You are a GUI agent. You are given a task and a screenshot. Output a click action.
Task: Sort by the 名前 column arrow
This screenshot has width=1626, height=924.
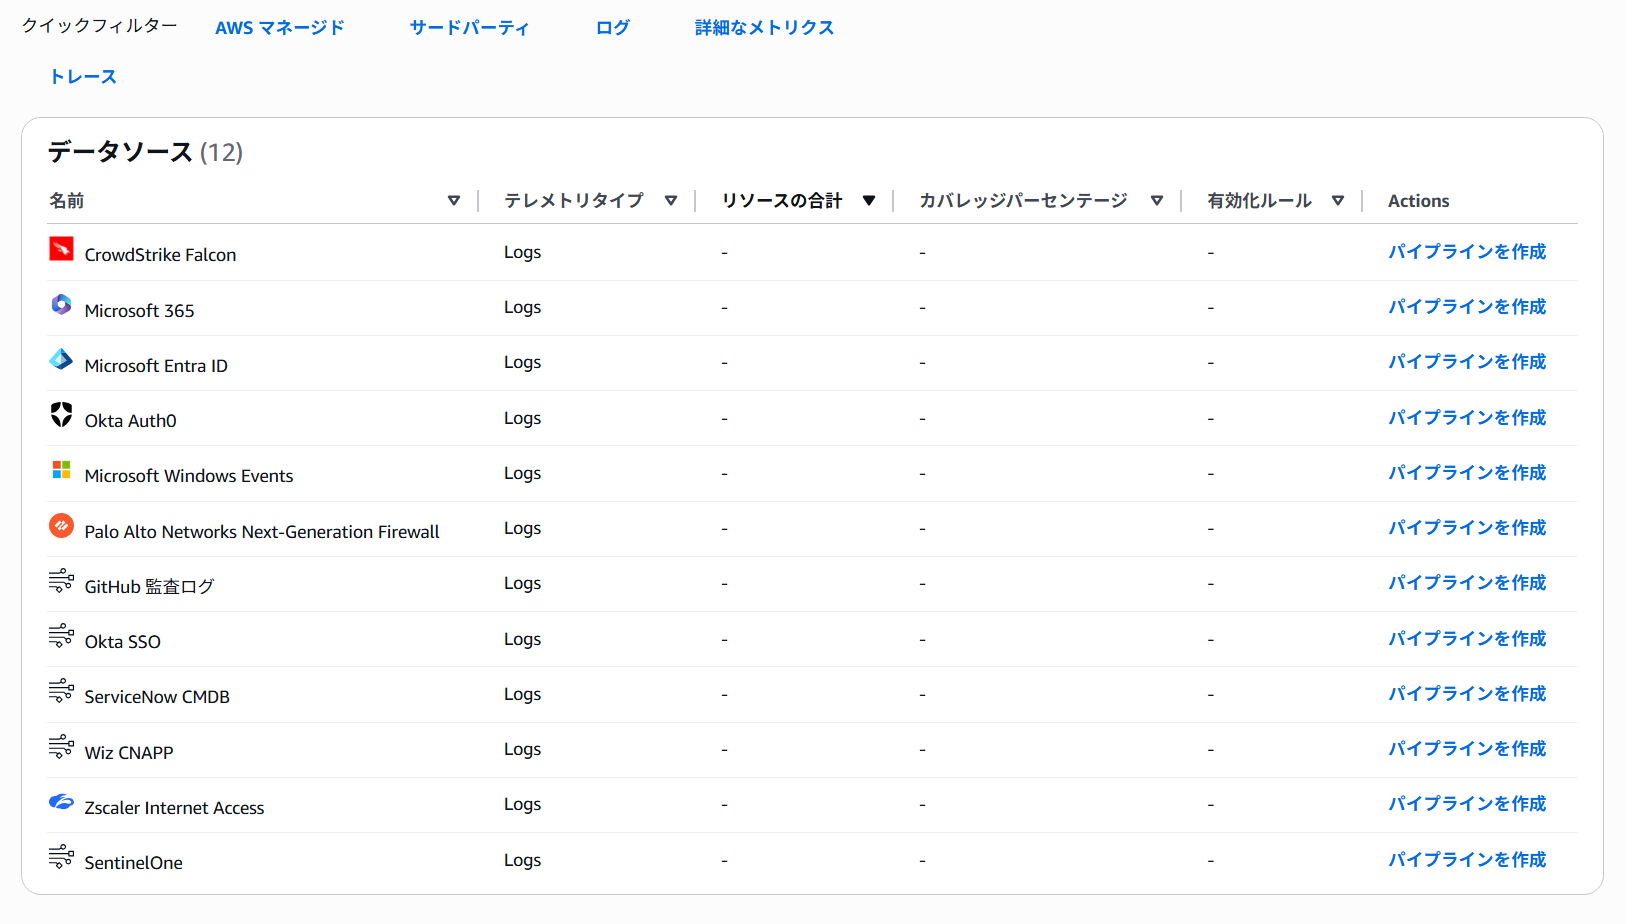pos(454,201)
